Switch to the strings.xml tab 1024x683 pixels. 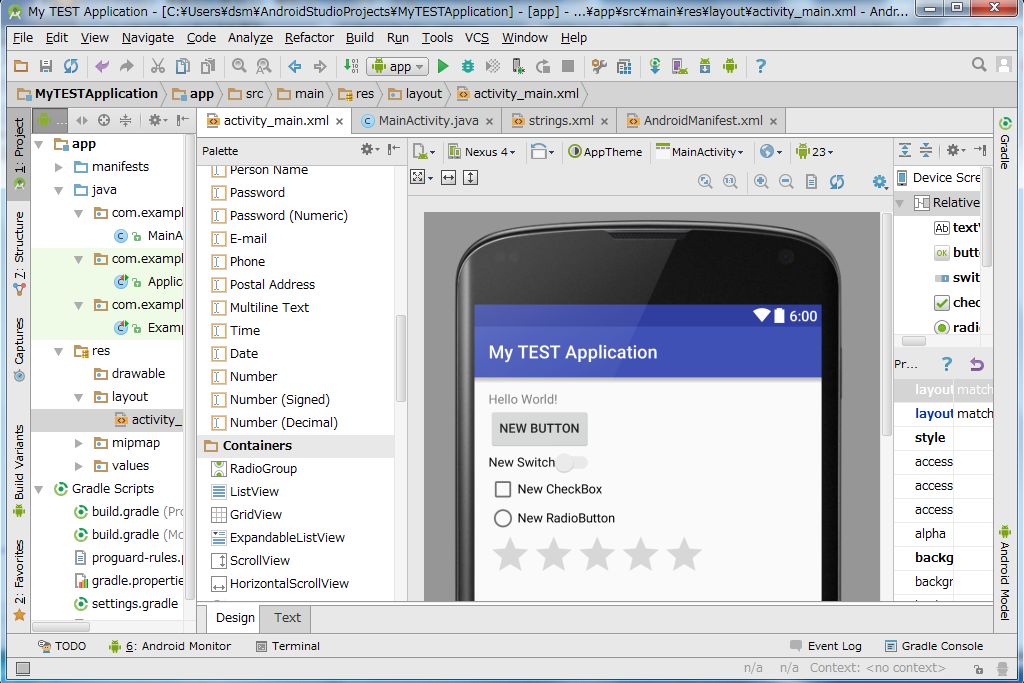click(560, 121)
